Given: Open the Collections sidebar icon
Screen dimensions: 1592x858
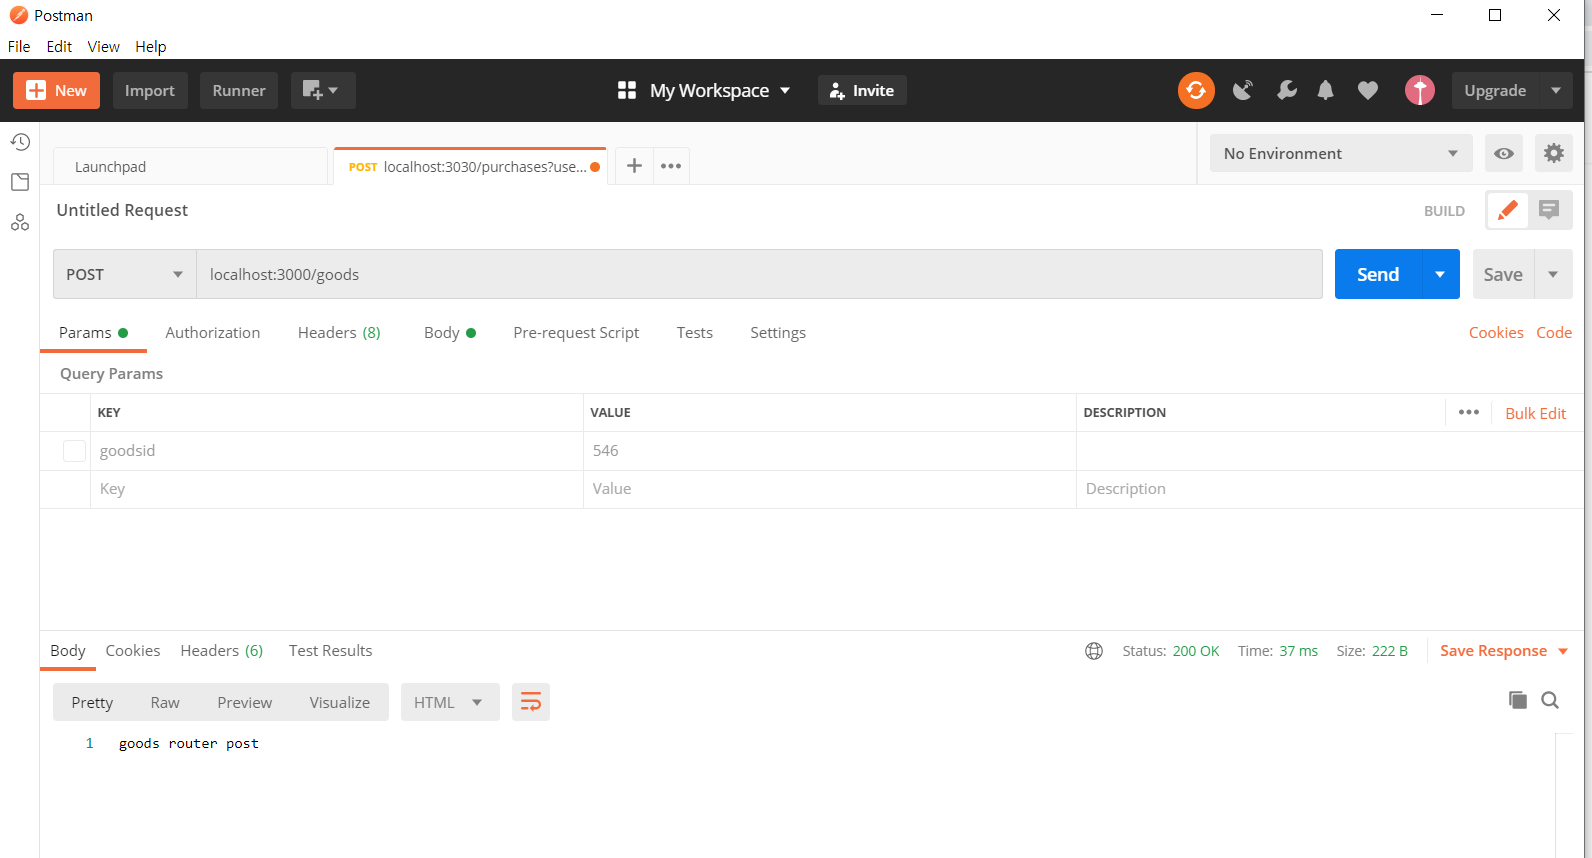Looking at the screenshot, I should tap(20, 182).
